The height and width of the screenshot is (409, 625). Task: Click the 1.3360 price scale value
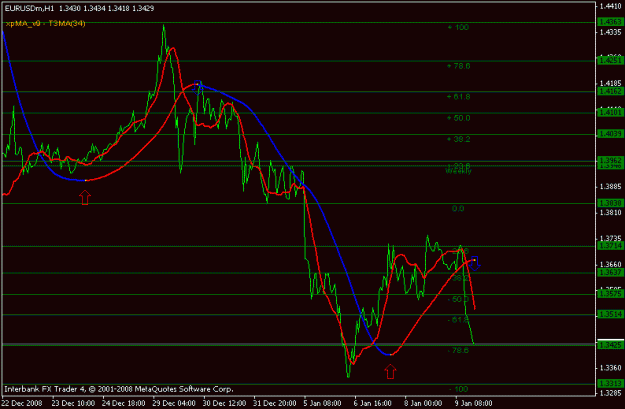click(610, 368)
